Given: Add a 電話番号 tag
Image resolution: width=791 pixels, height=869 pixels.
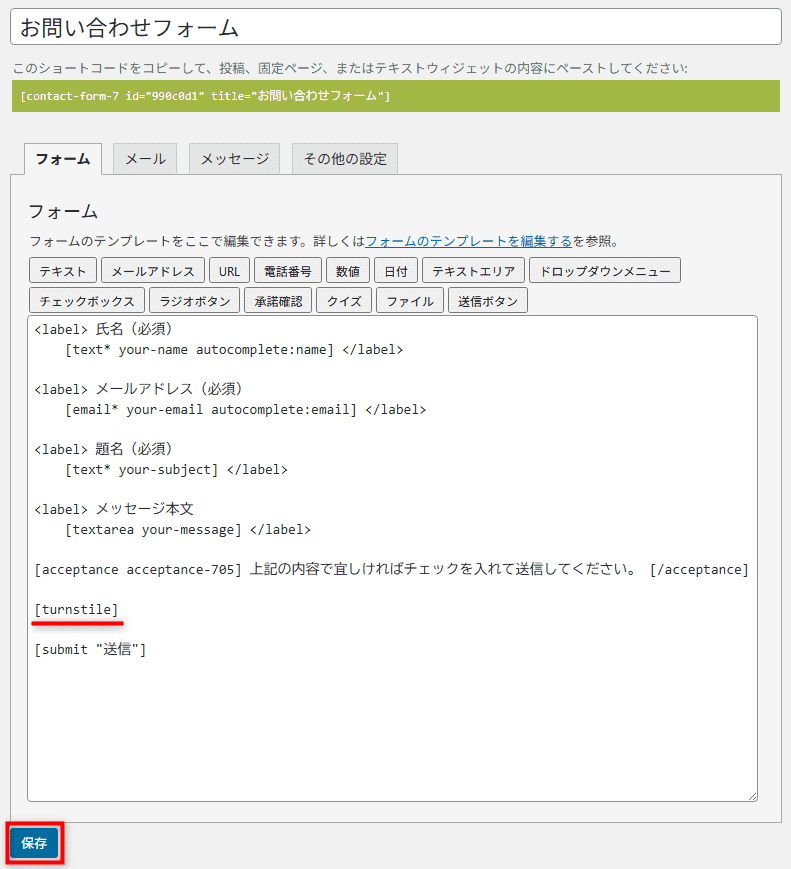Looking at the screenshot, I should (x=288, y=271).
